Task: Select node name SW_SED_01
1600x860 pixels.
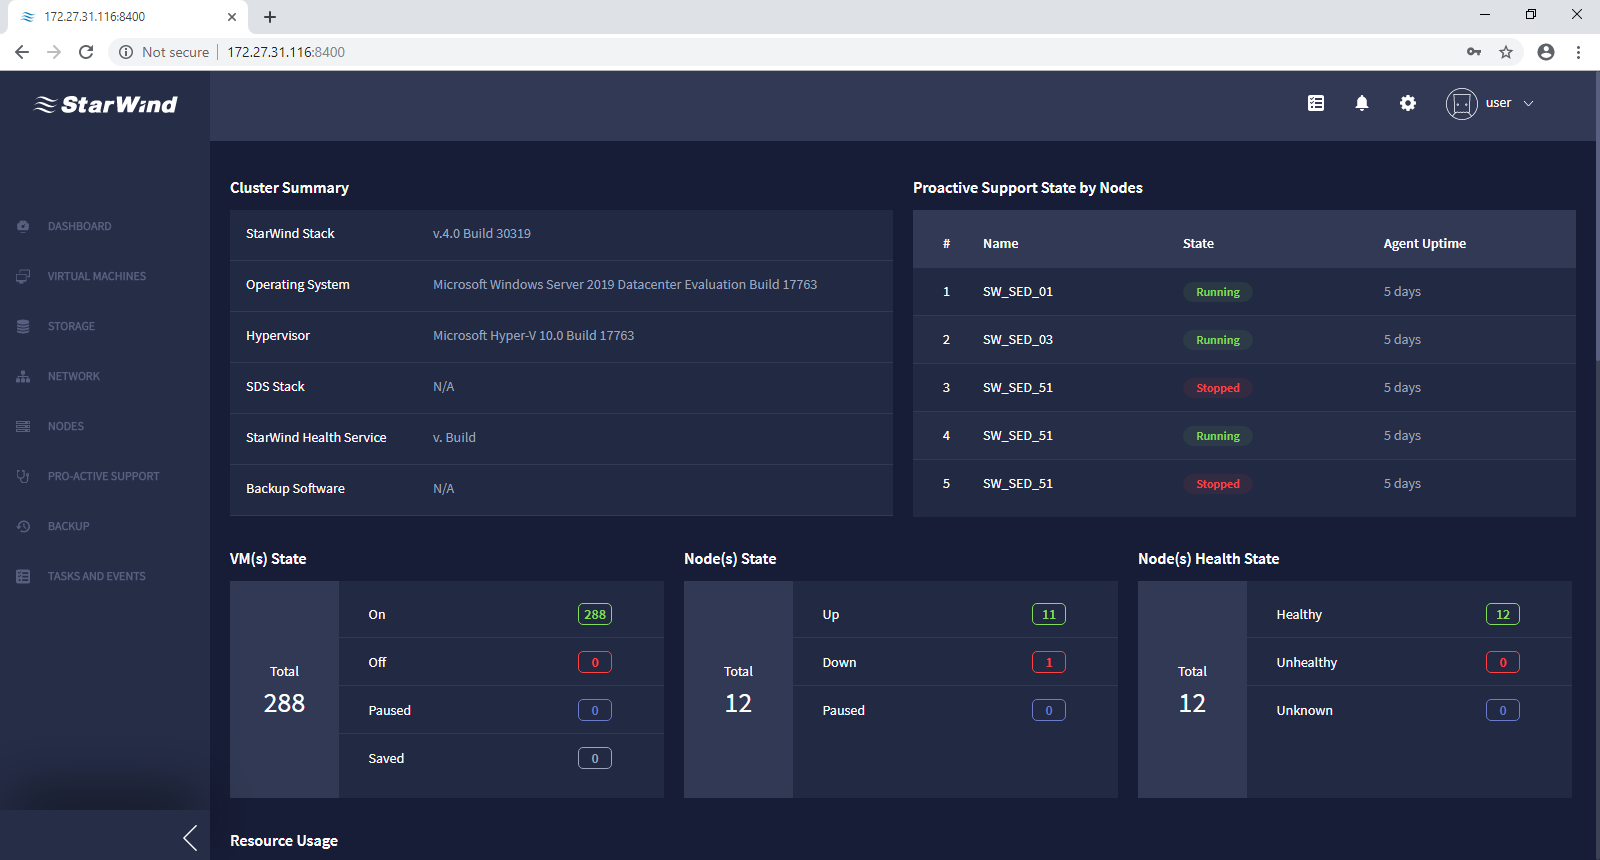Action: (x=1018, y=292)
